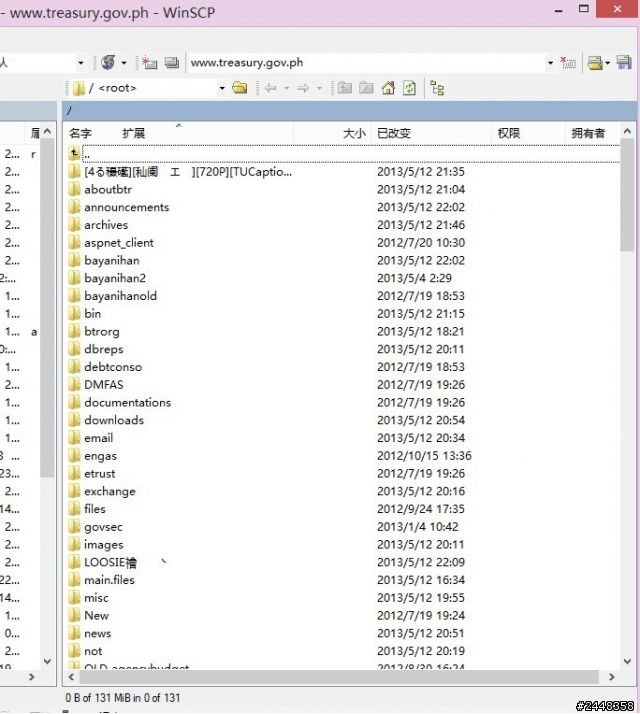Select the misc folder
The height and width of the screenshot is (714, 640).
tap(96, 598)
